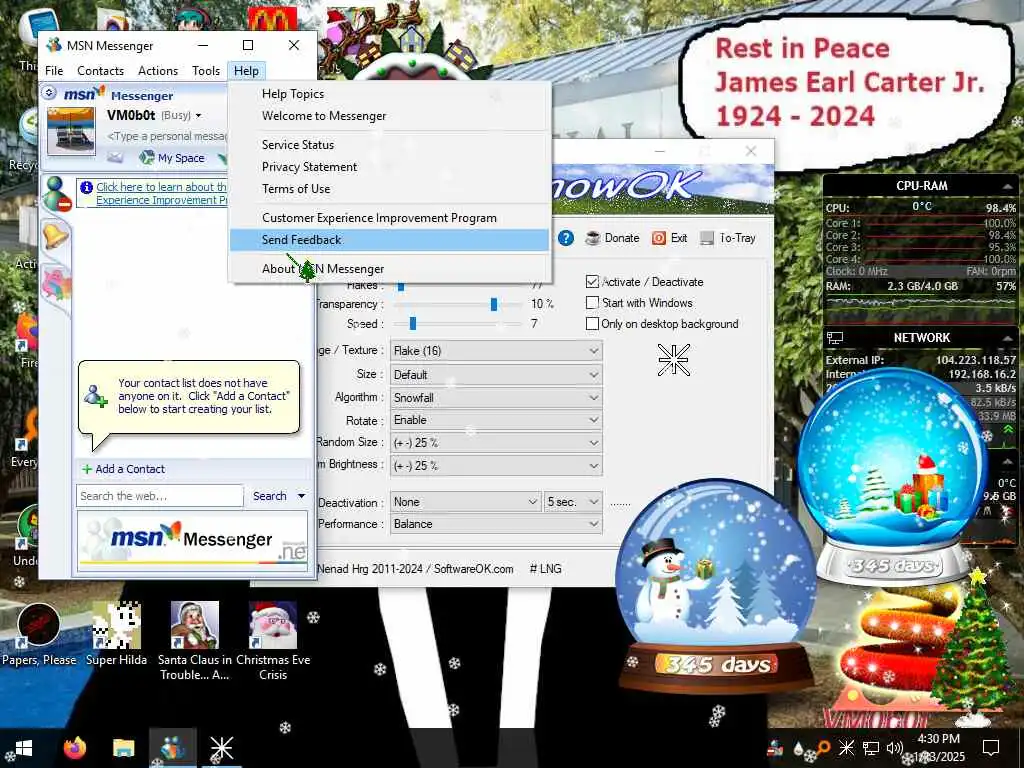Click the Experience Improvement Program link

click(x=161, y=193)
